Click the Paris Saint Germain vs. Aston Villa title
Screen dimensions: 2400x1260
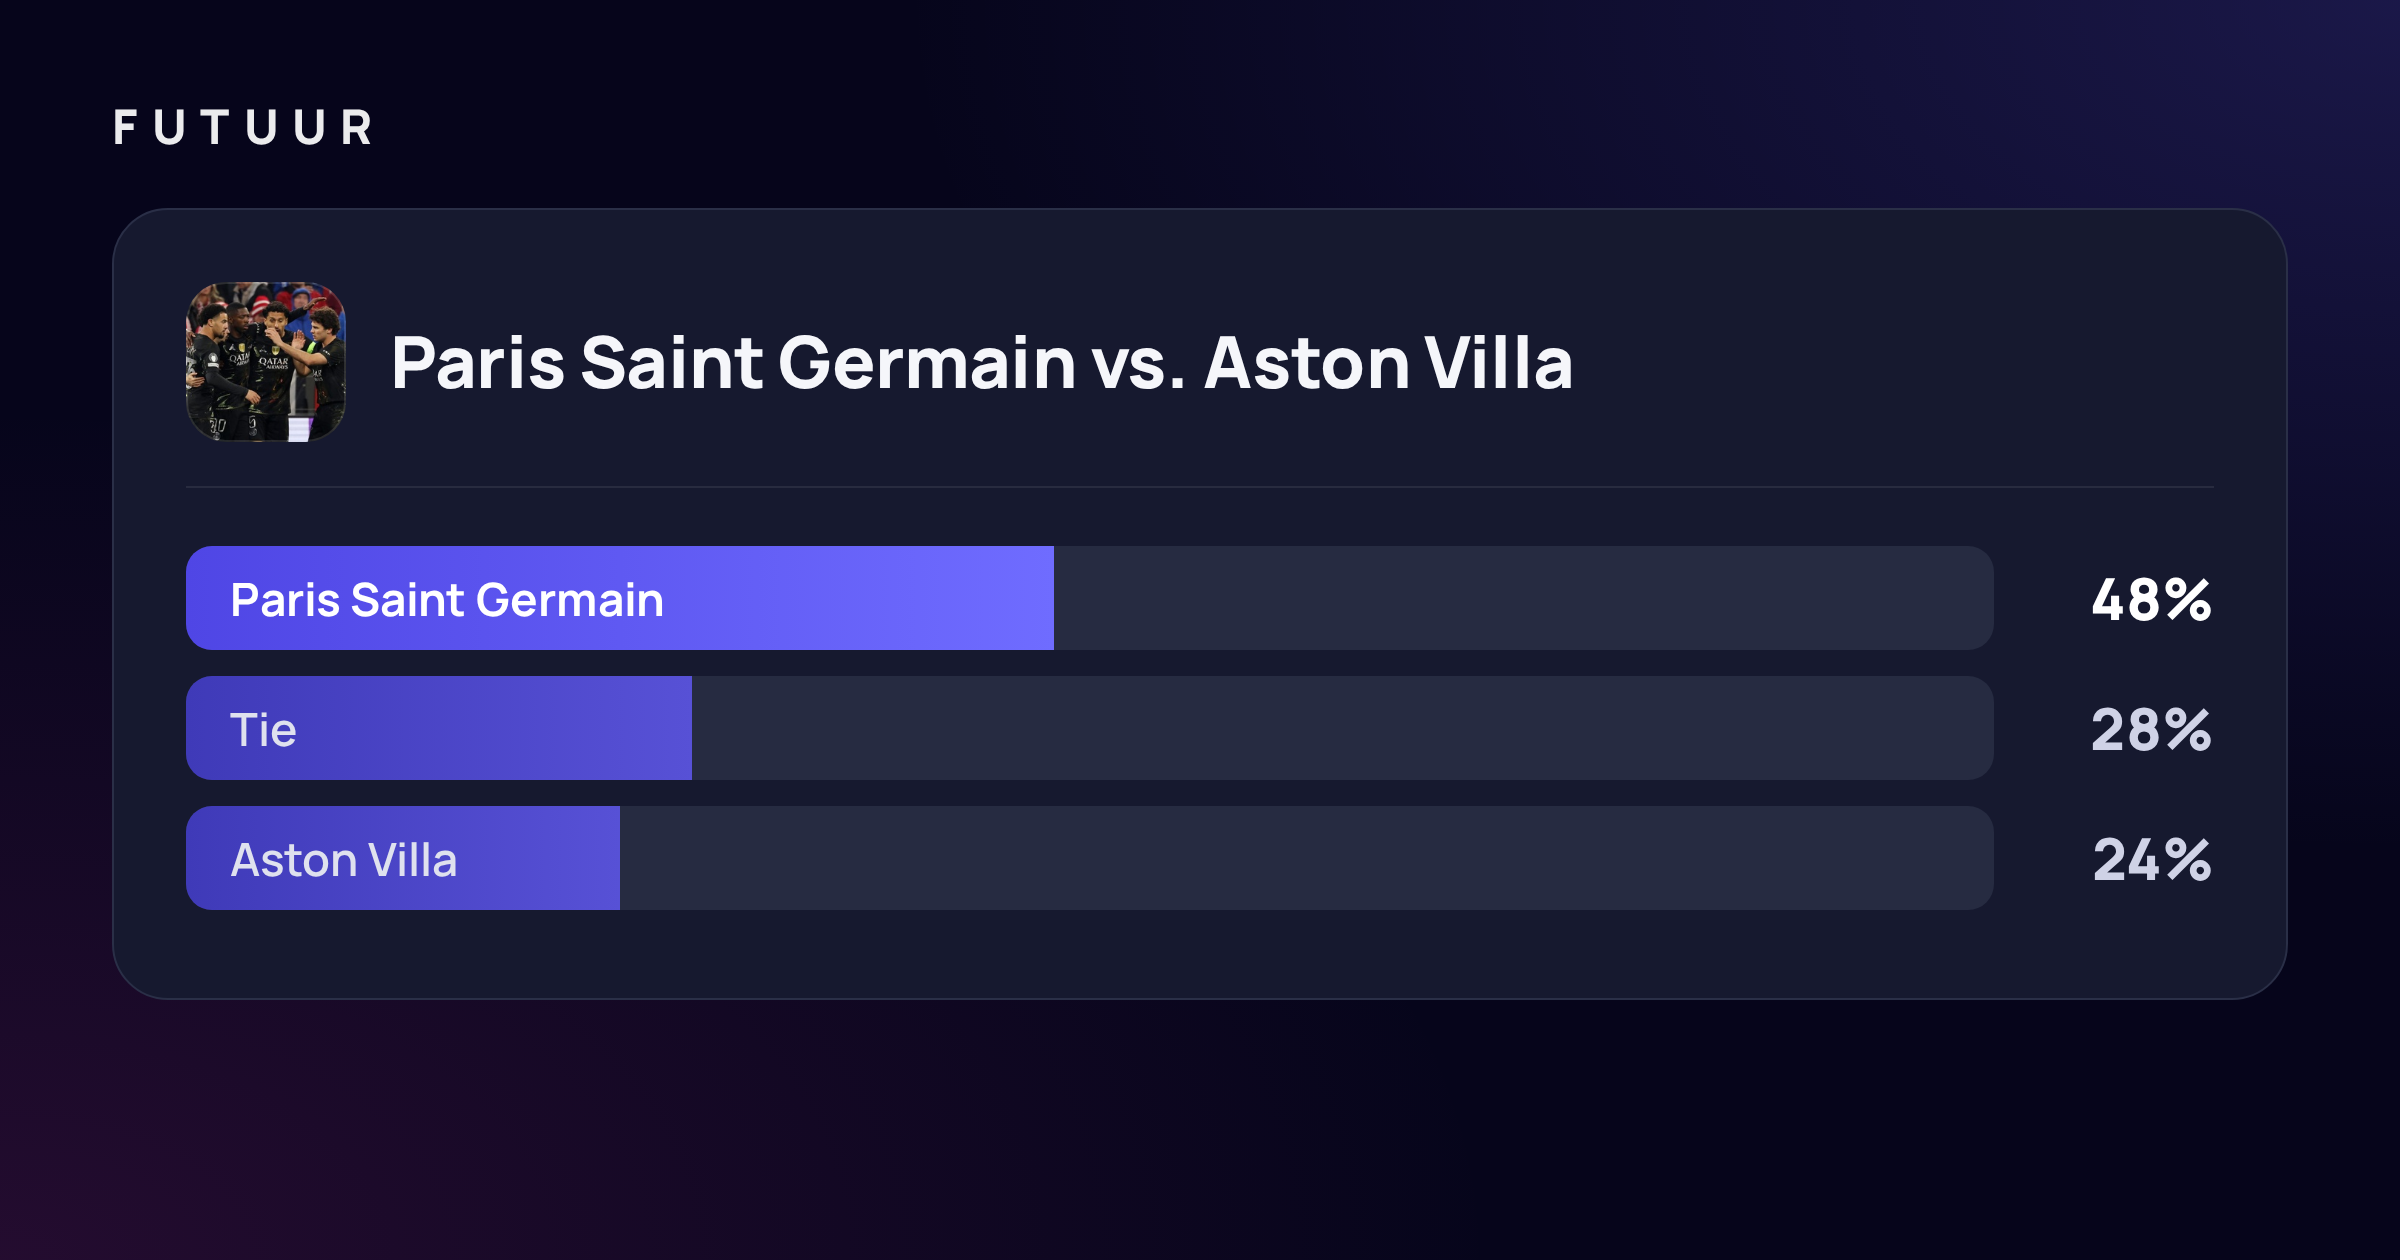click(x=982, y=362)
